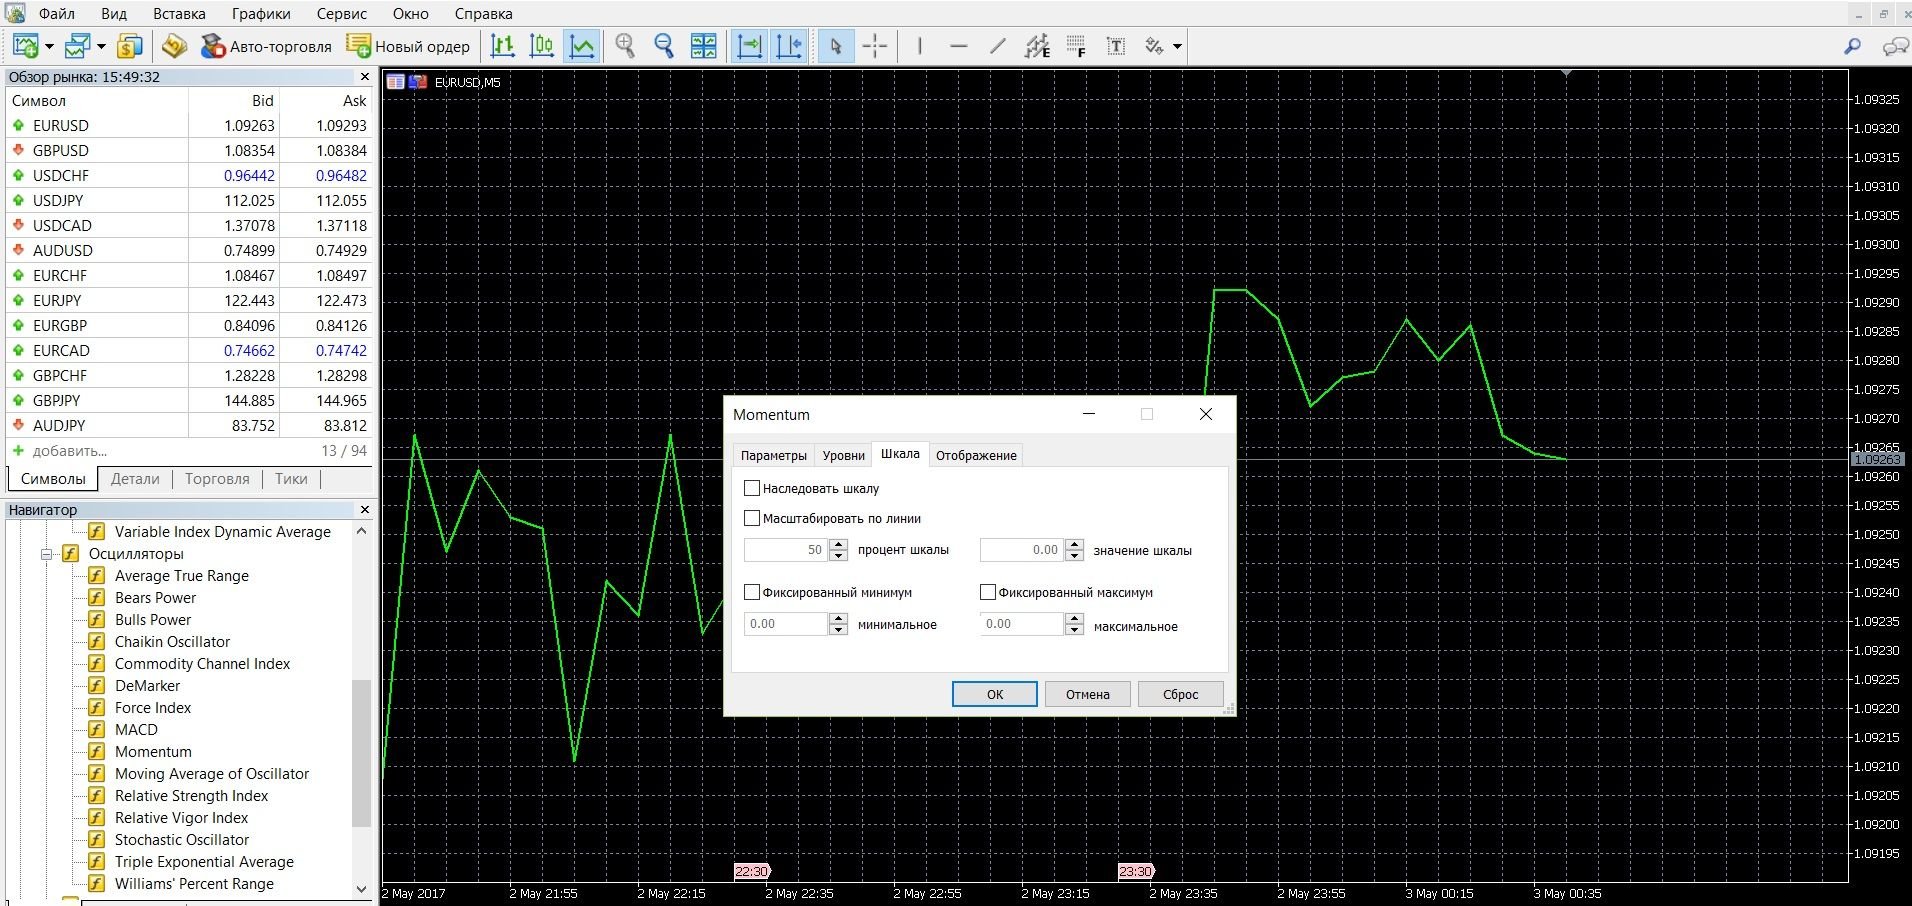Open the Вставка menu
The width and height of the screenshot is (1912, 906).
click(179, 14)
